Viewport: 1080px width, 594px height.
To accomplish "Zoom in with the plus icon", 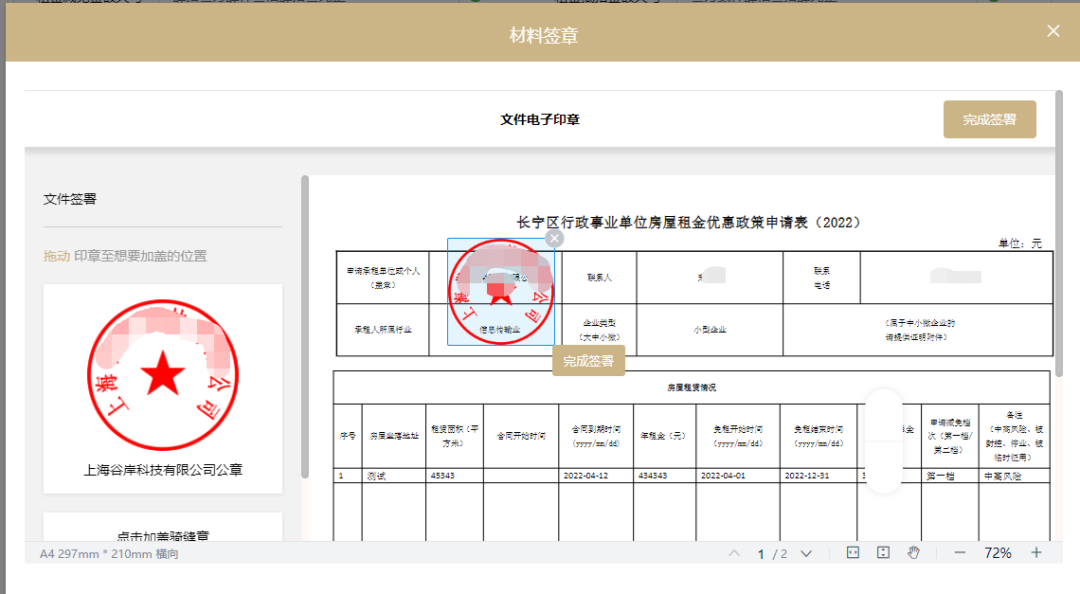I will click(x=1036, y=553).
